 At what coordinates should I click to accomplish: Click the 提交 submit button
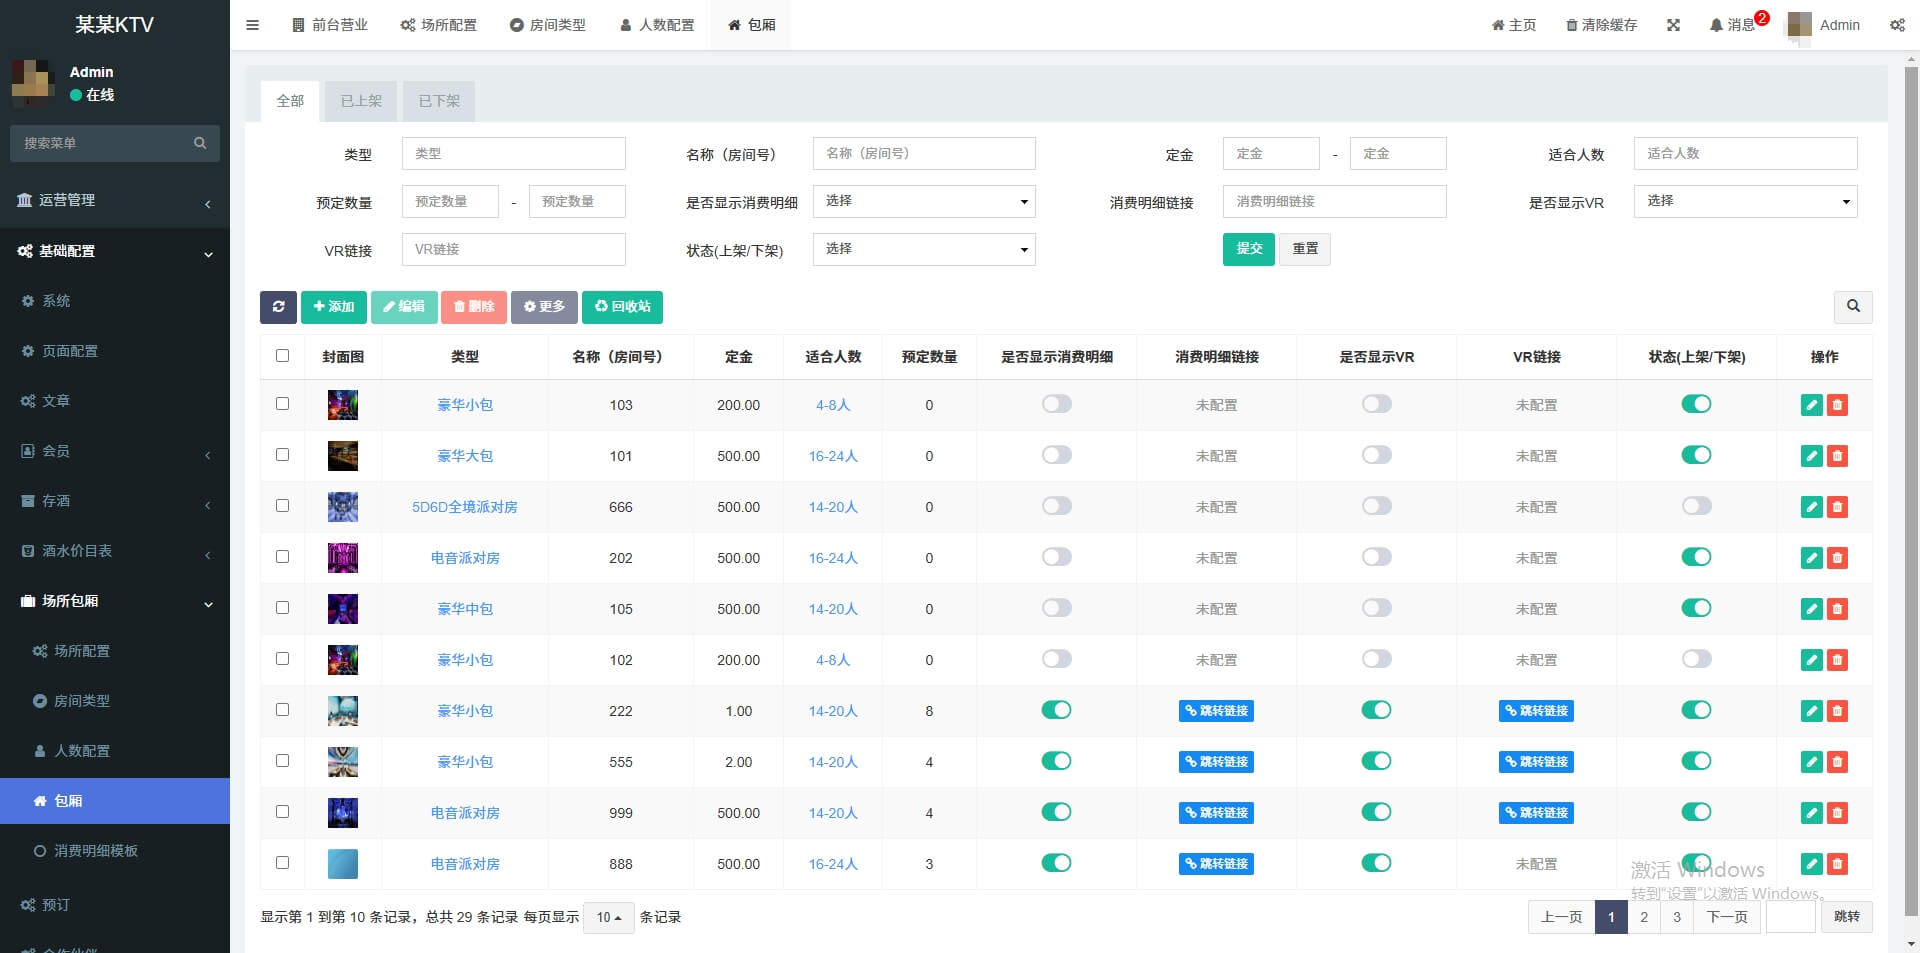tap(1248, 249)
